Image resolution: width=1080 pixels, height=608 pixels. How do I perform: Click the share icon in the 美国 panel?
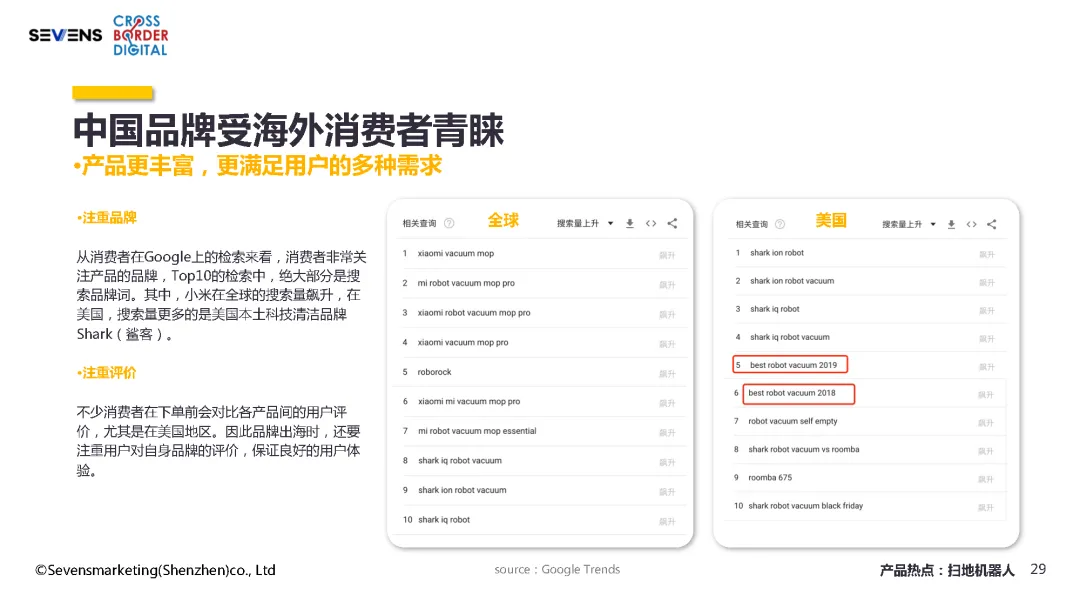click(992, 224)
